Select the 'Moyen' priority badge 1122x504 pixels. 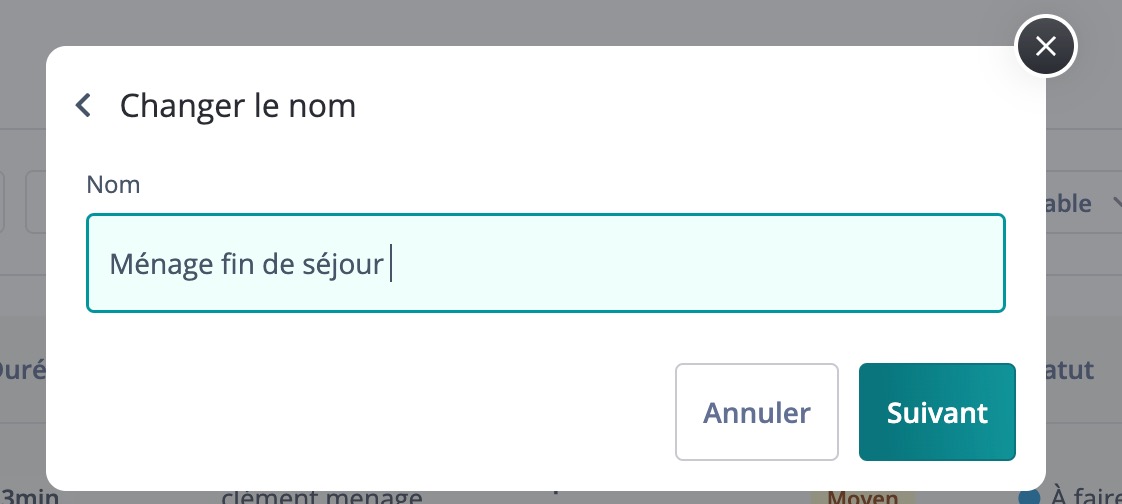click(862, 497)
